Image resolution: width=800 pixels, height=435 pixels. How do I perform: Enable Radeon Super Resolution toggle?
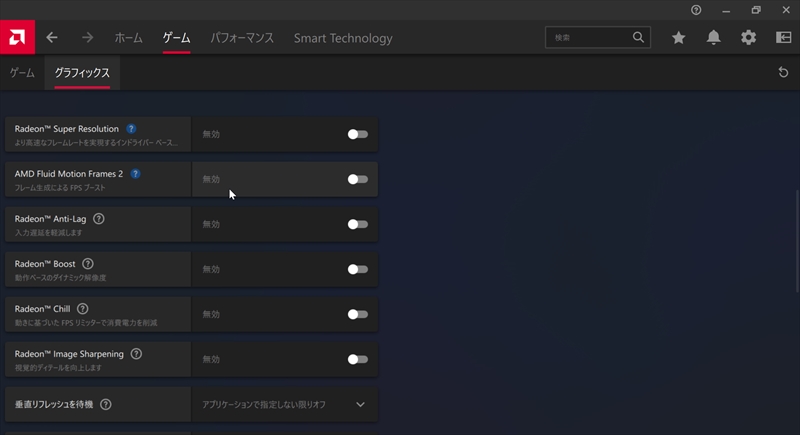358,134
